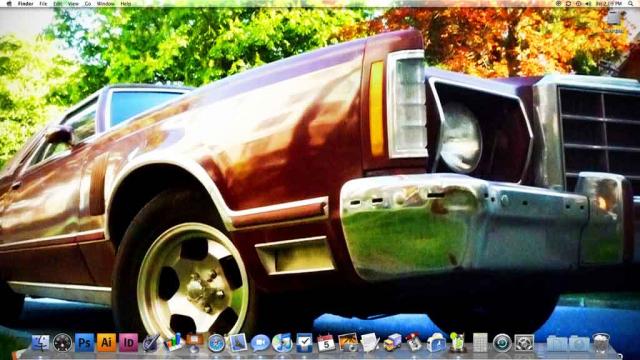
Task: Launch Safari compass icon in Dock
Action: (216, 343)
